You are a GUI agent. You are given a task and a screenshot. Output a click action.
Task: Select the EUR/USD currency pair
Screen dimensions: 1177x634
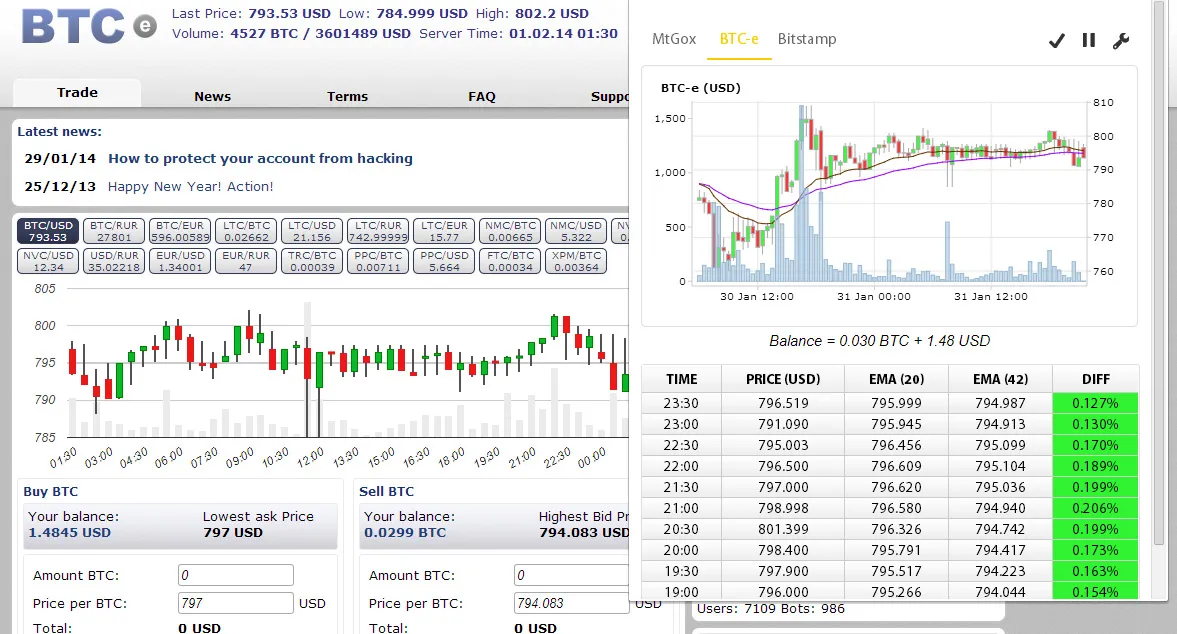click(x=180, y=261)
